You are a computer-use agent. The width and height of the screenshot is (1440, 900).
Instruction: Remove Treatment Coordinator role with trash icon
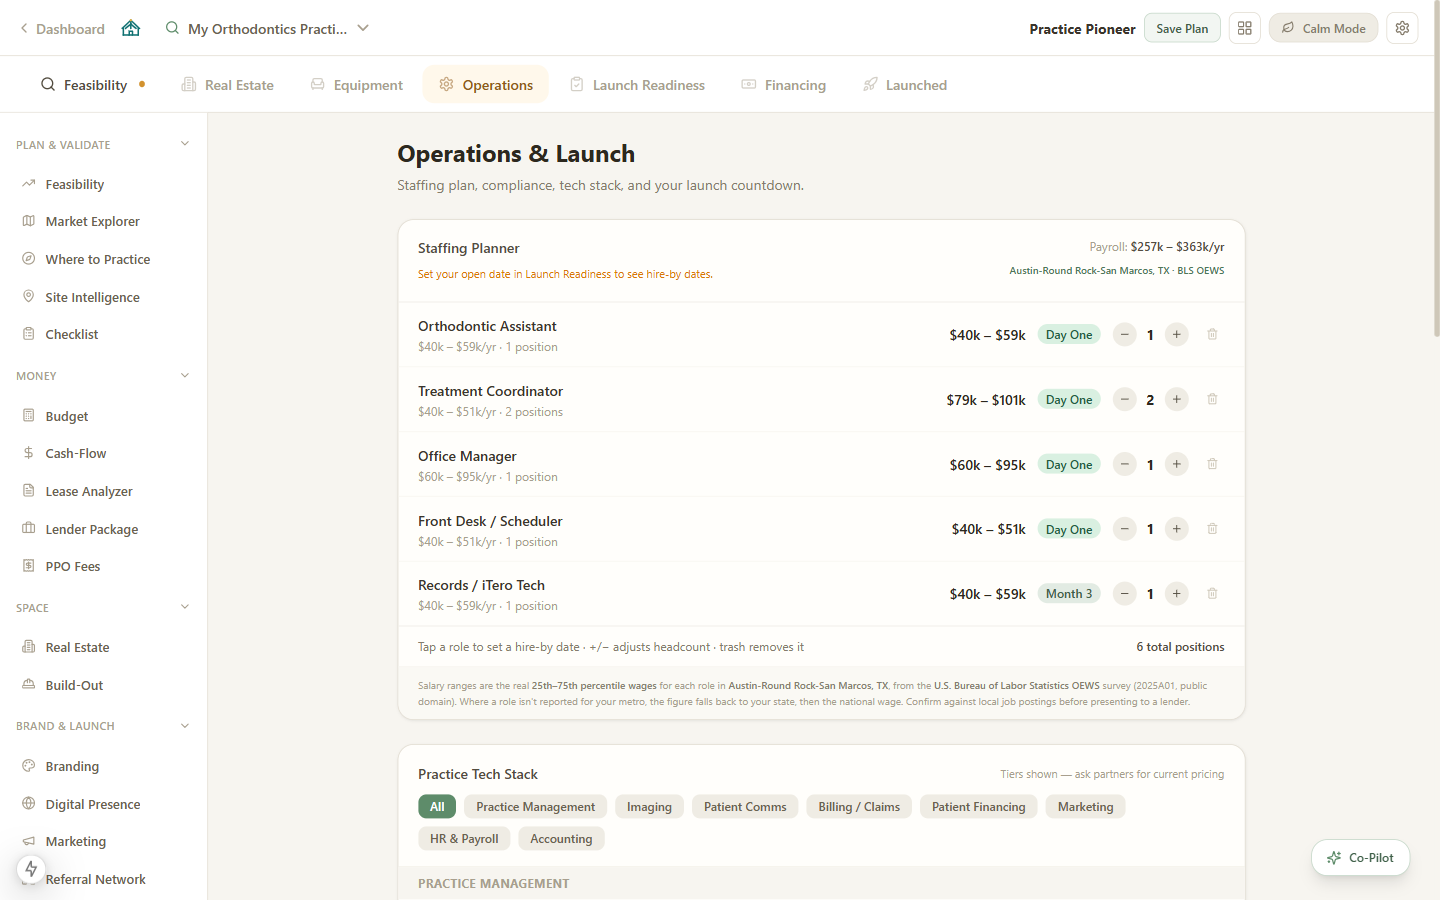click(1212, 399)
